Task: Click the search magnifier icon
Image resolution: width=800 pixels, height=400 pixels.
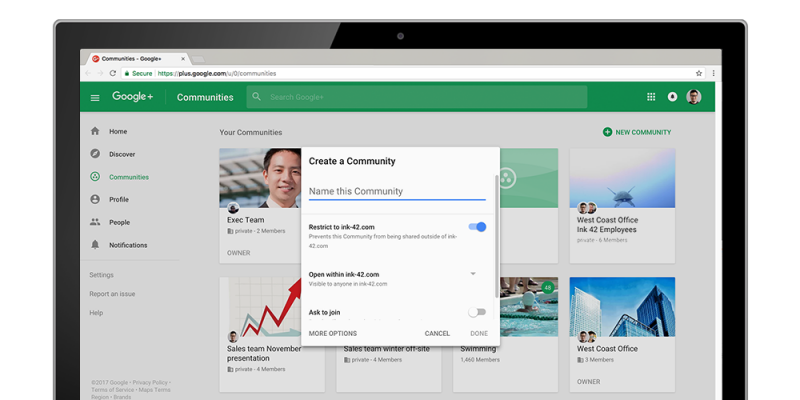Action: coord(257,96)
